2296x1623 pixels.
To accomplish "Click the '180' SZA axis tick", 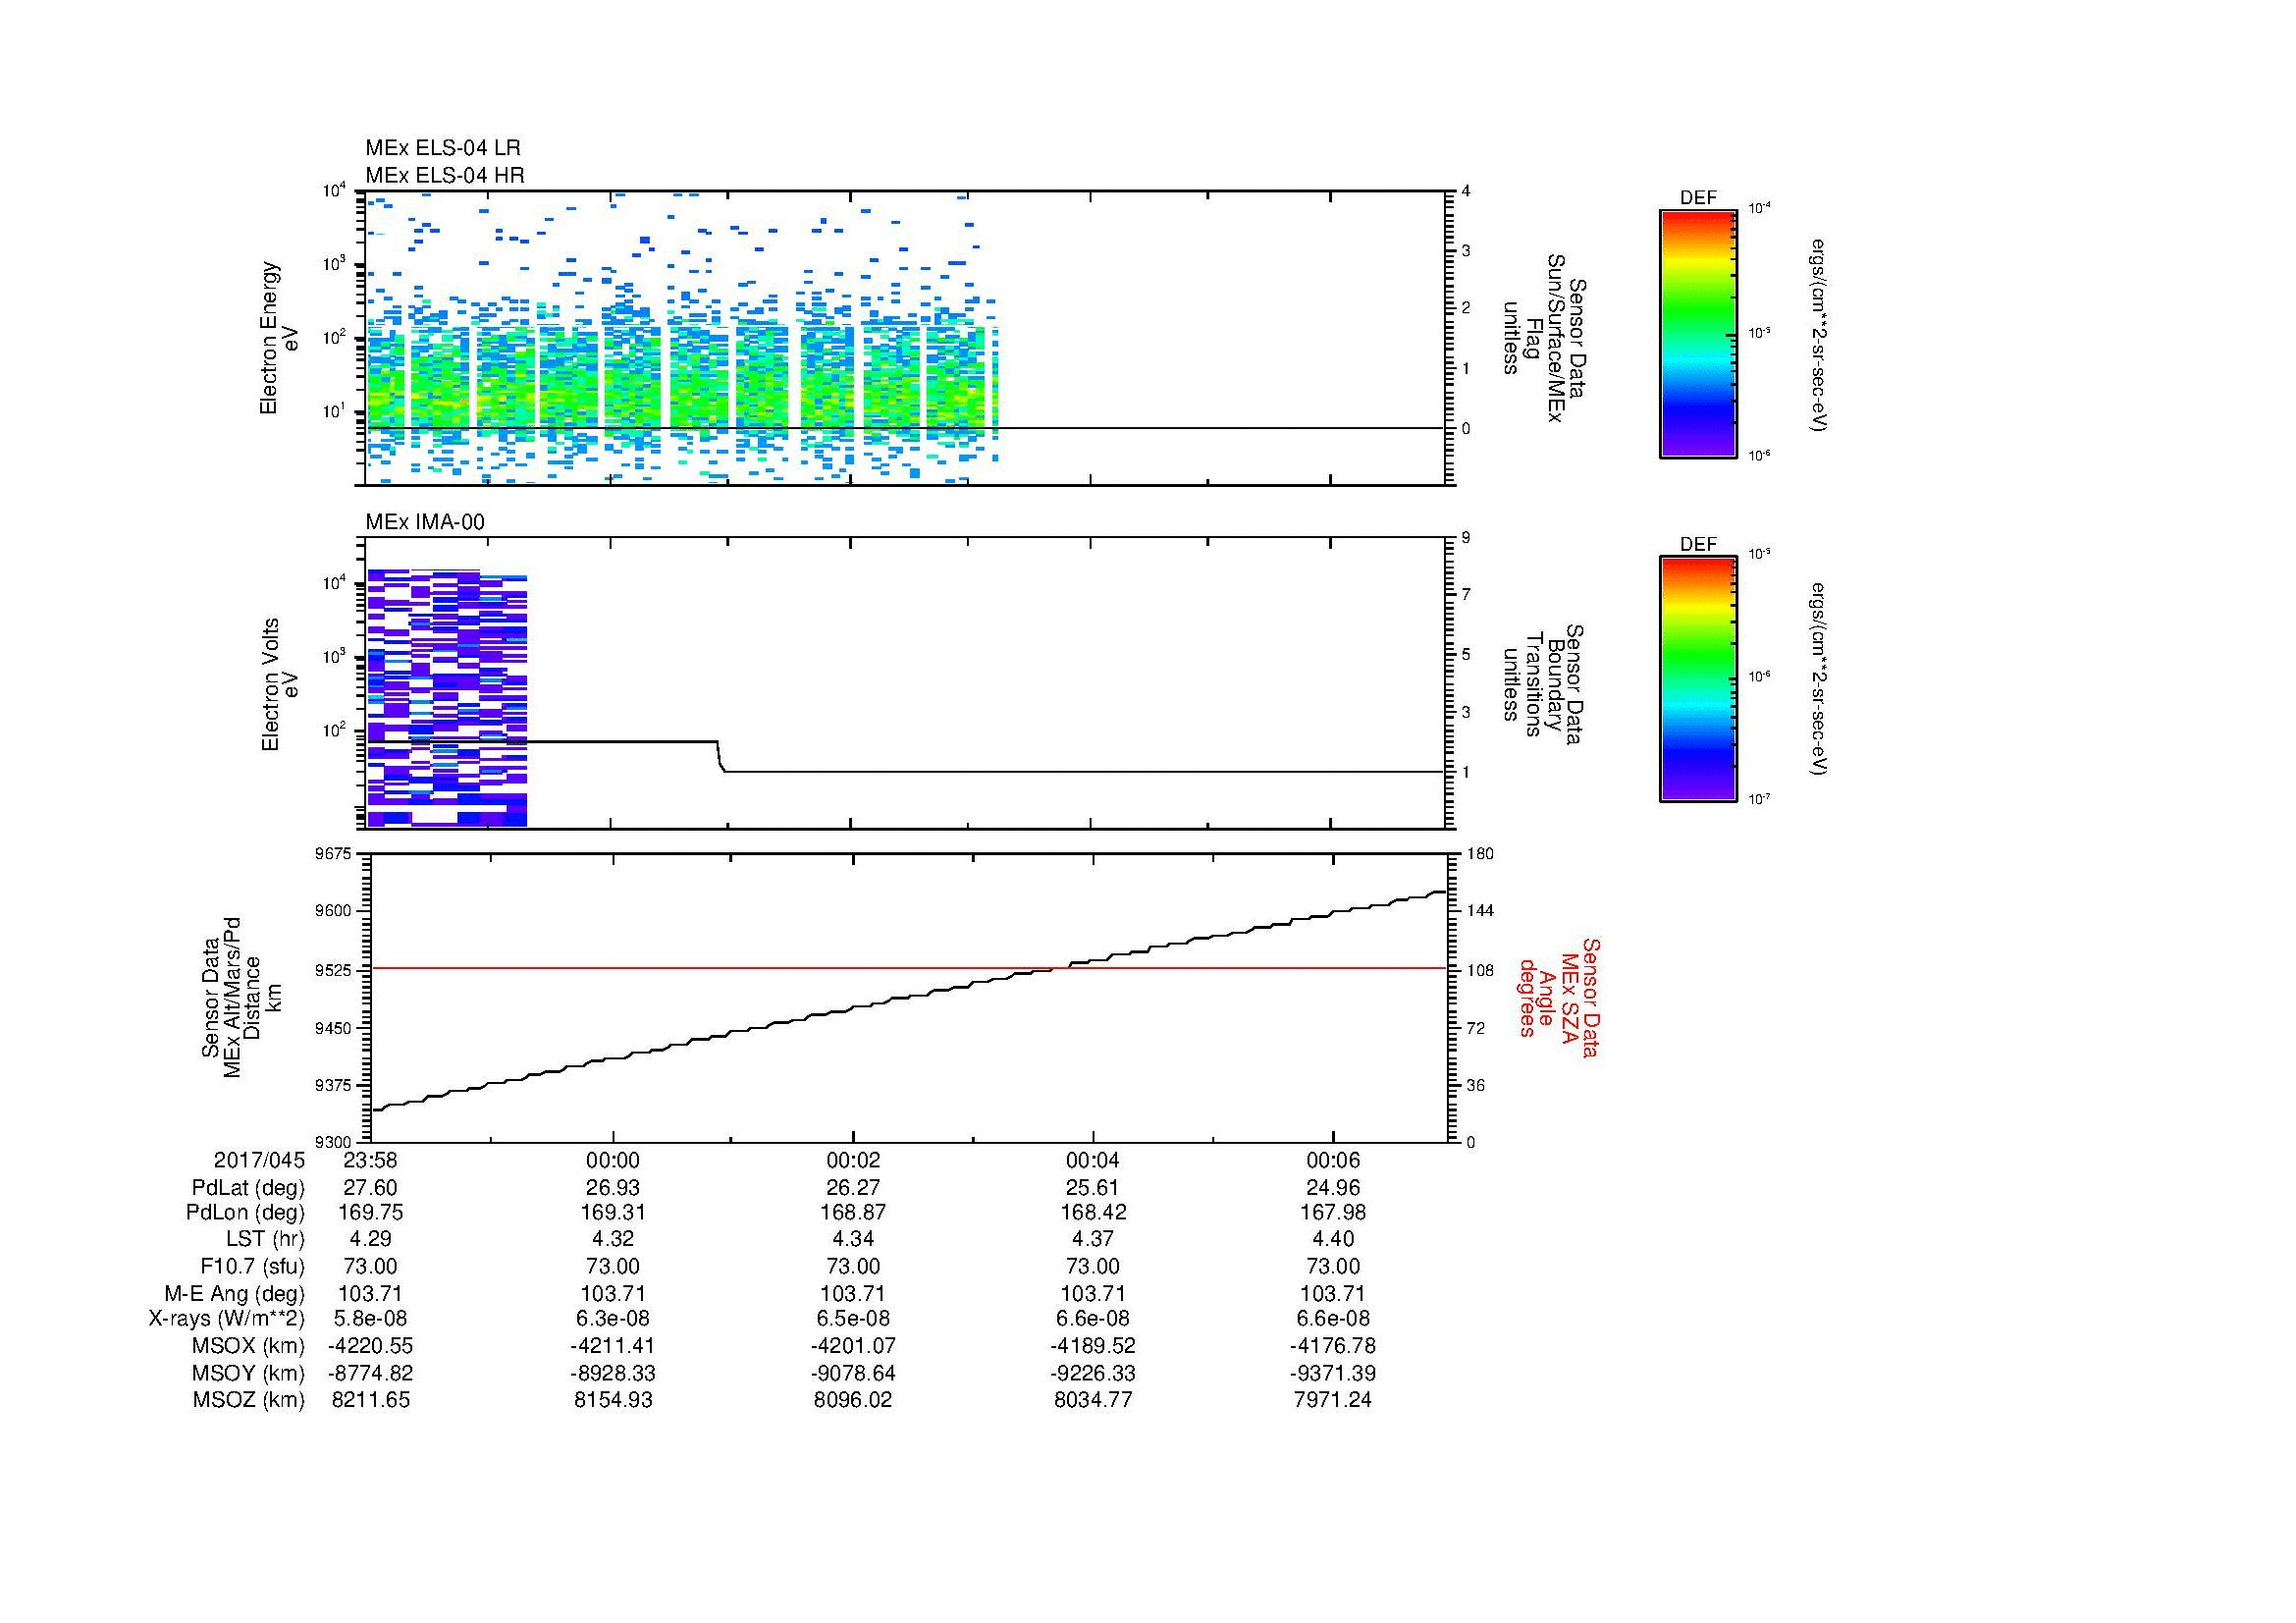I will tap(1479, 853).
